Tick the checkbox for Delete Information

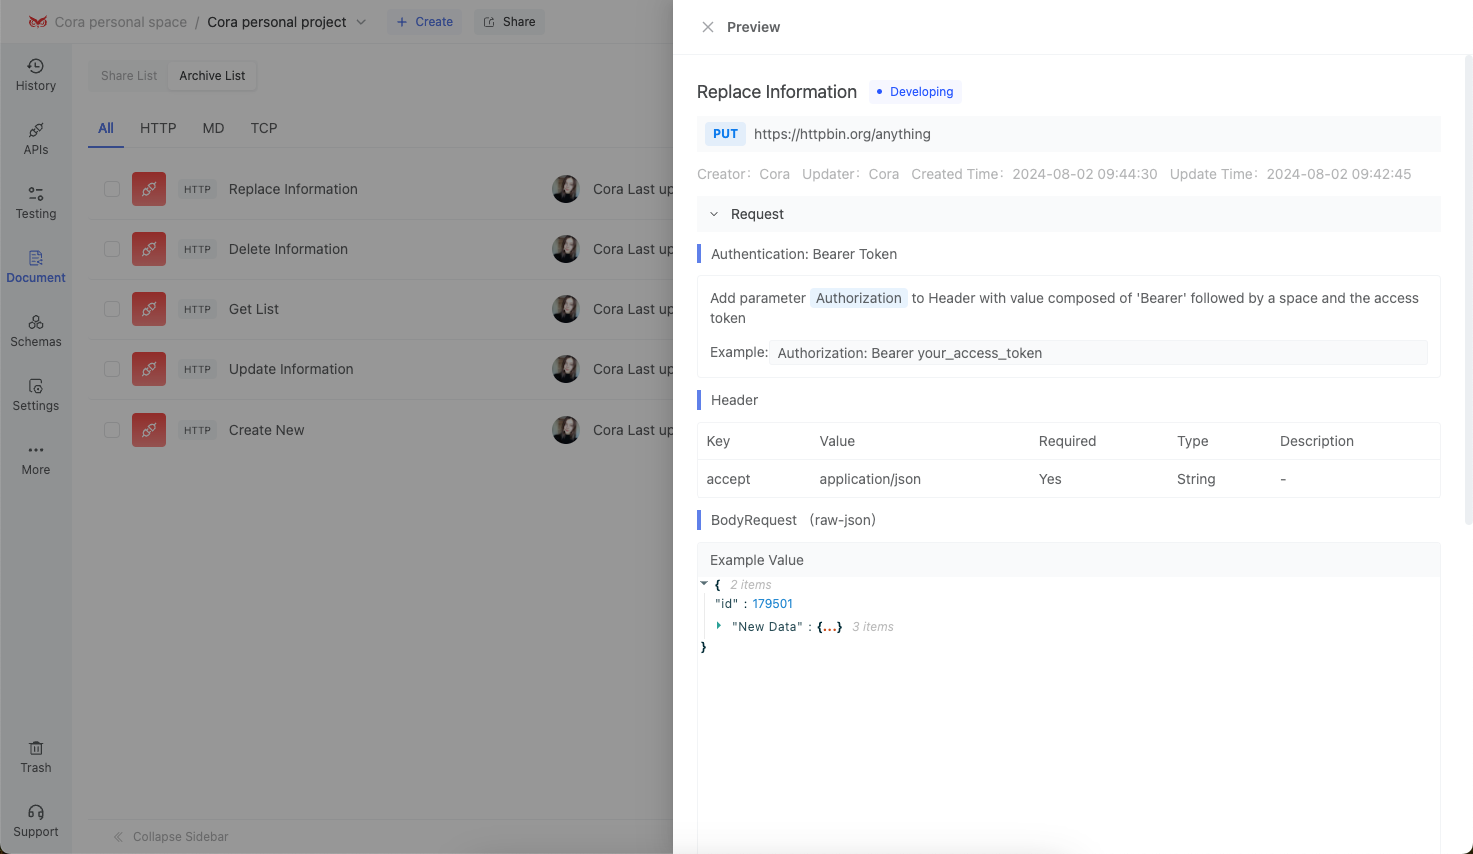click(112, 249)
